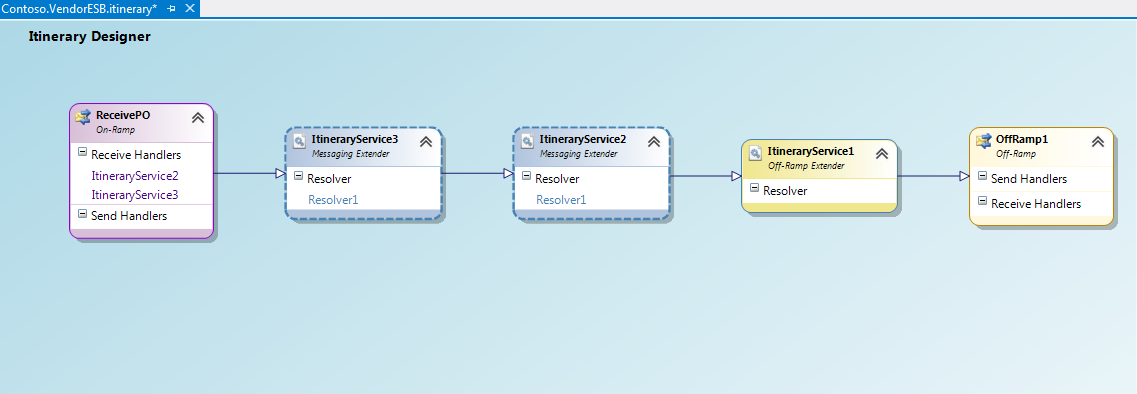
Task: Collapse Resolver section in ItineraryService1
Action: tap(754, 189)
